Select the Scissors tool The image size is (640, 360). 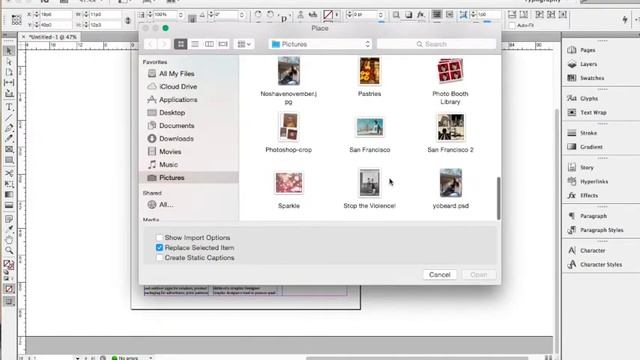click(x=9, y=173)
